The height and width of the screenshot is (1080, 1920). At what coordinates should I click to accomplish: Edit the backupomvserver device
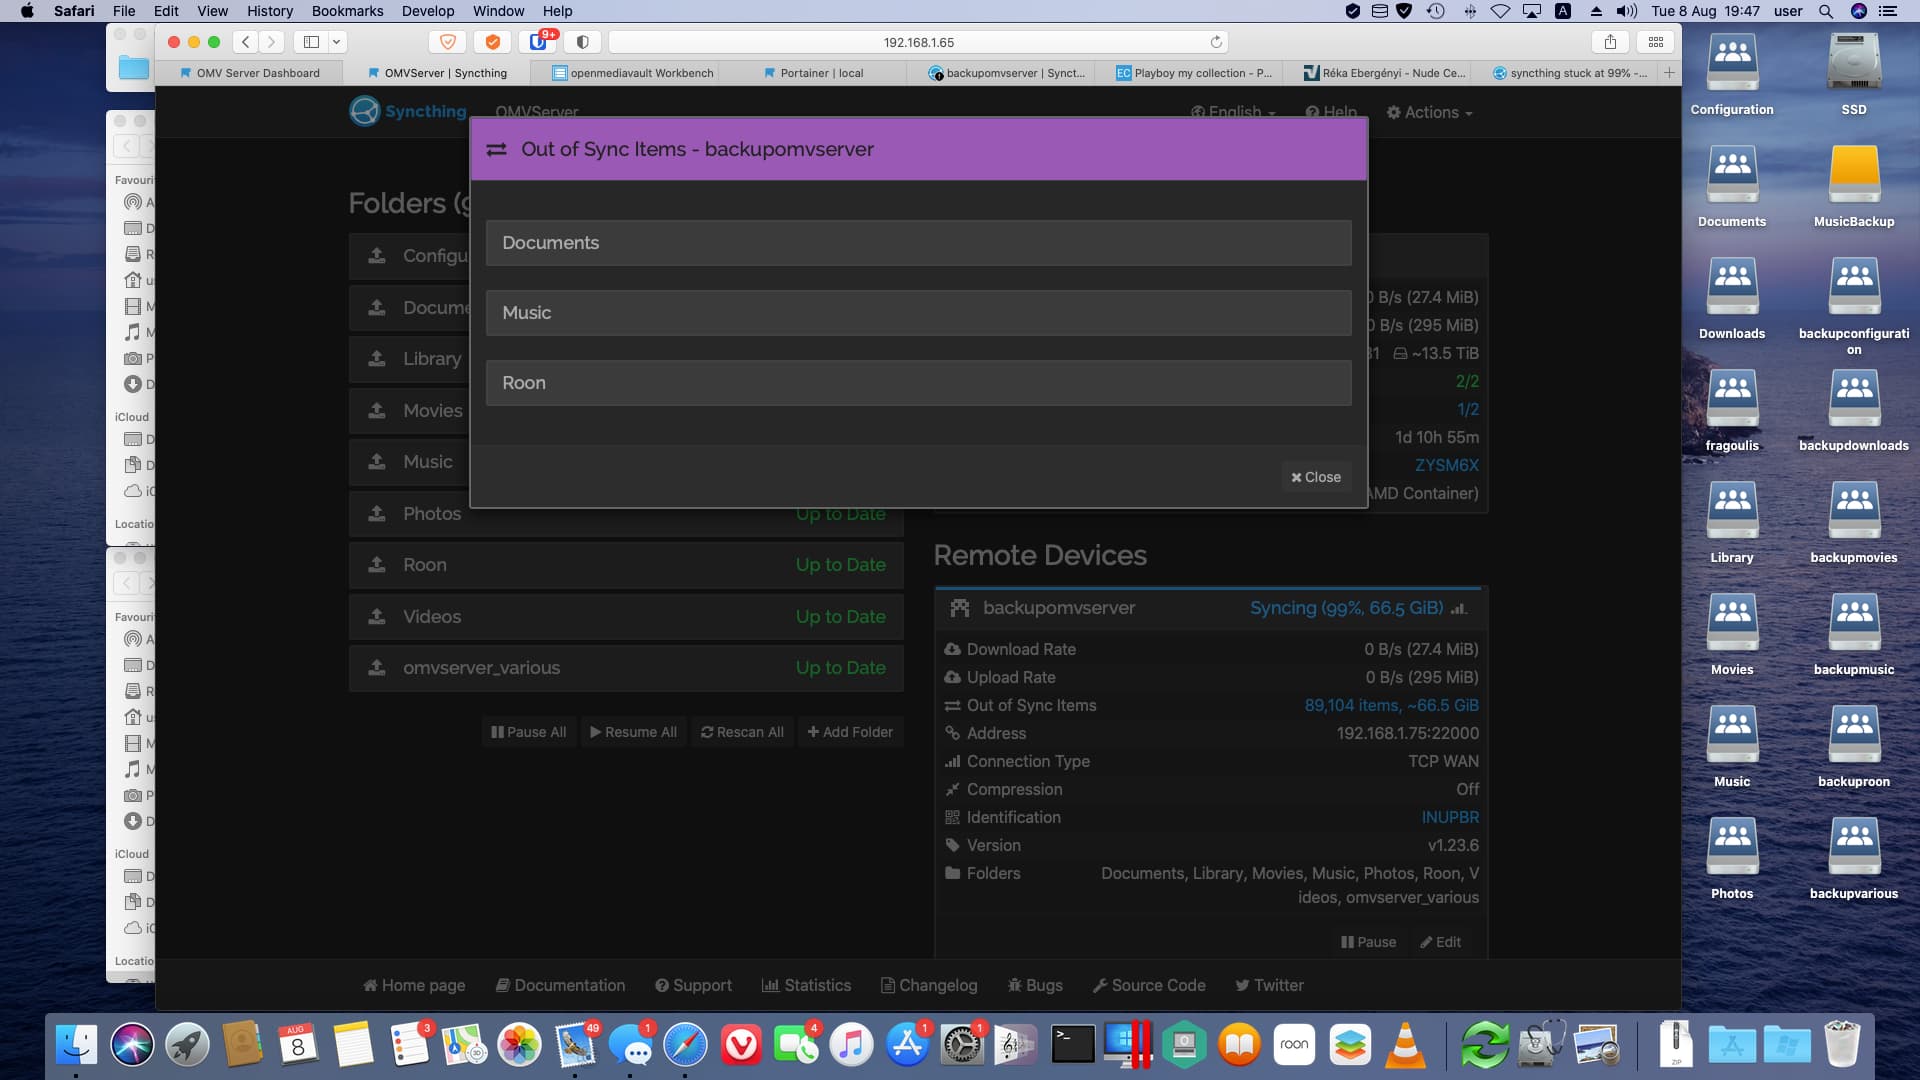click(x=1440, y=942)
